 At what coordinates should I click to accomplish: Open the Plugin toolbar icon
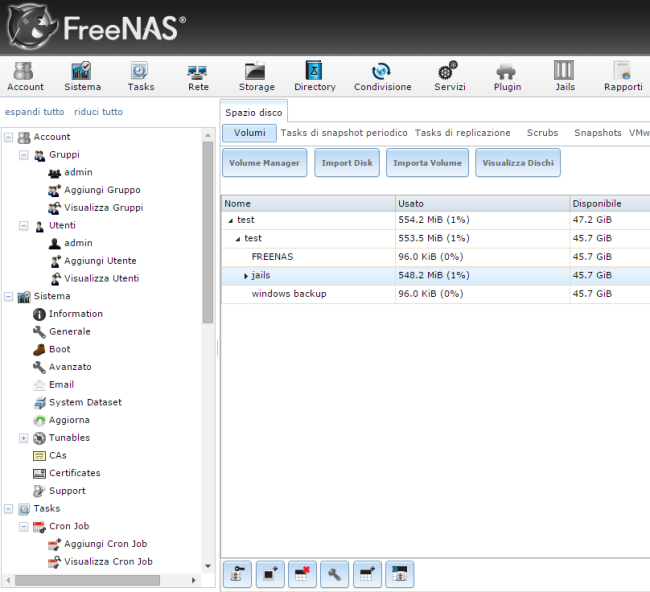507,77
